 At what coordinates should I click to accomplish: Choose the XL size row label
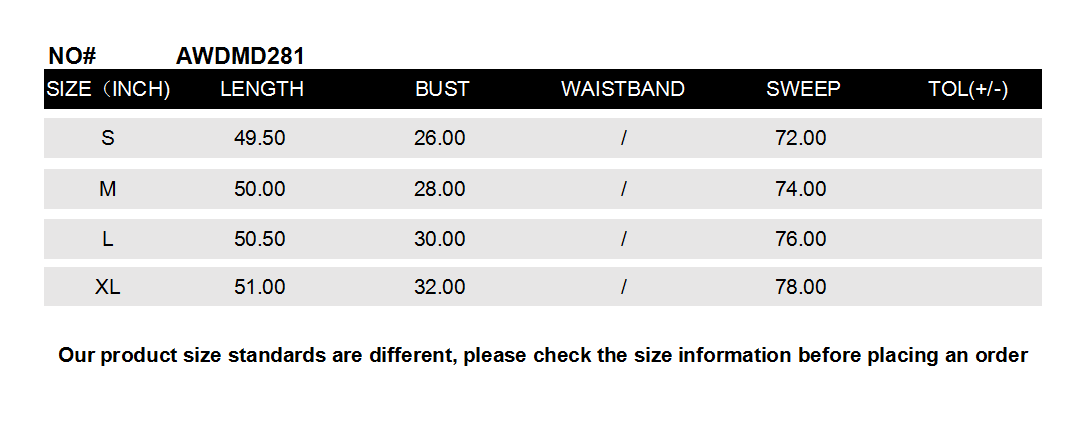pyautogui.click(x=108, y=287)
